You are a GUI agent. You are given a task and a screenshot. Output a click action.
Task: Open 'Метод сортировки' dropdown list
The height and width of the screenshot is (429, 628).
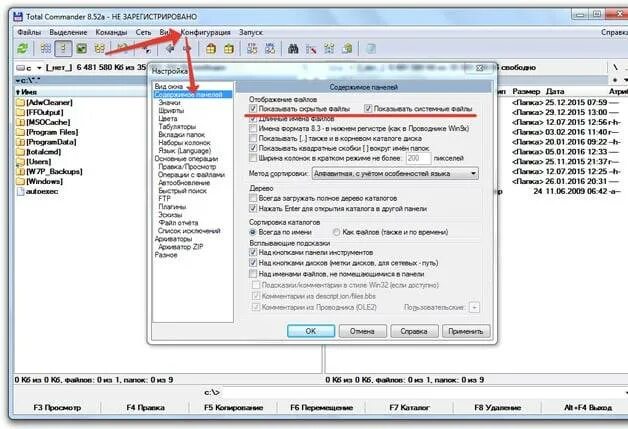pos(395,173)
